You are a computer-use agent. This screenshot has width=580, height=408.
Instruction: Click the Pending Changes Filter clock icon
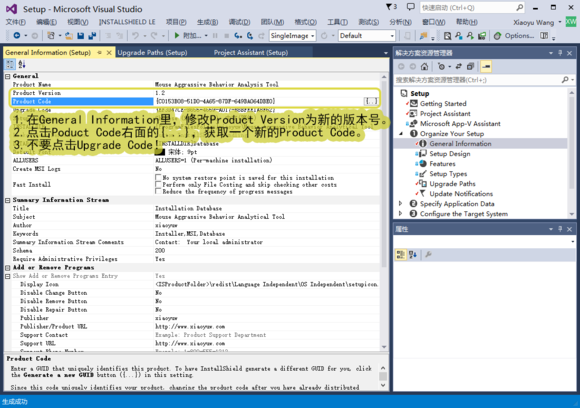(441, 67)
